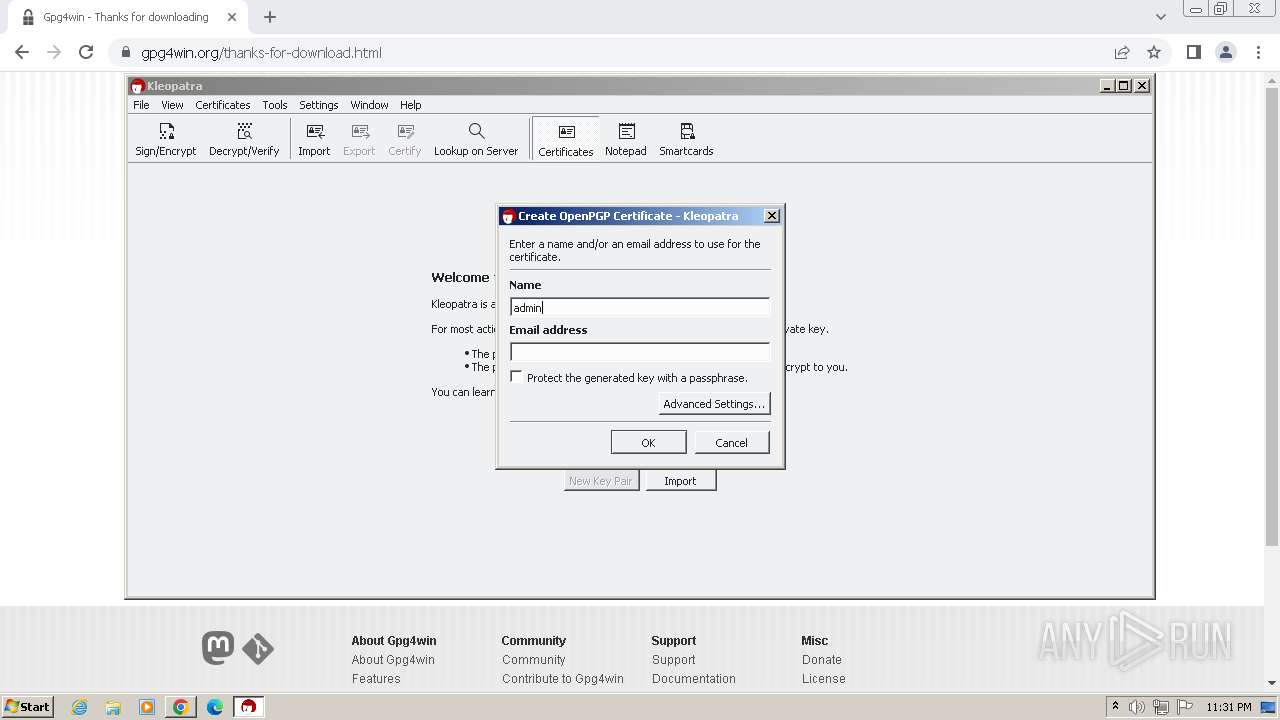Show hidden system tray icons
1280x720 pixels.
pos(1115,706)
